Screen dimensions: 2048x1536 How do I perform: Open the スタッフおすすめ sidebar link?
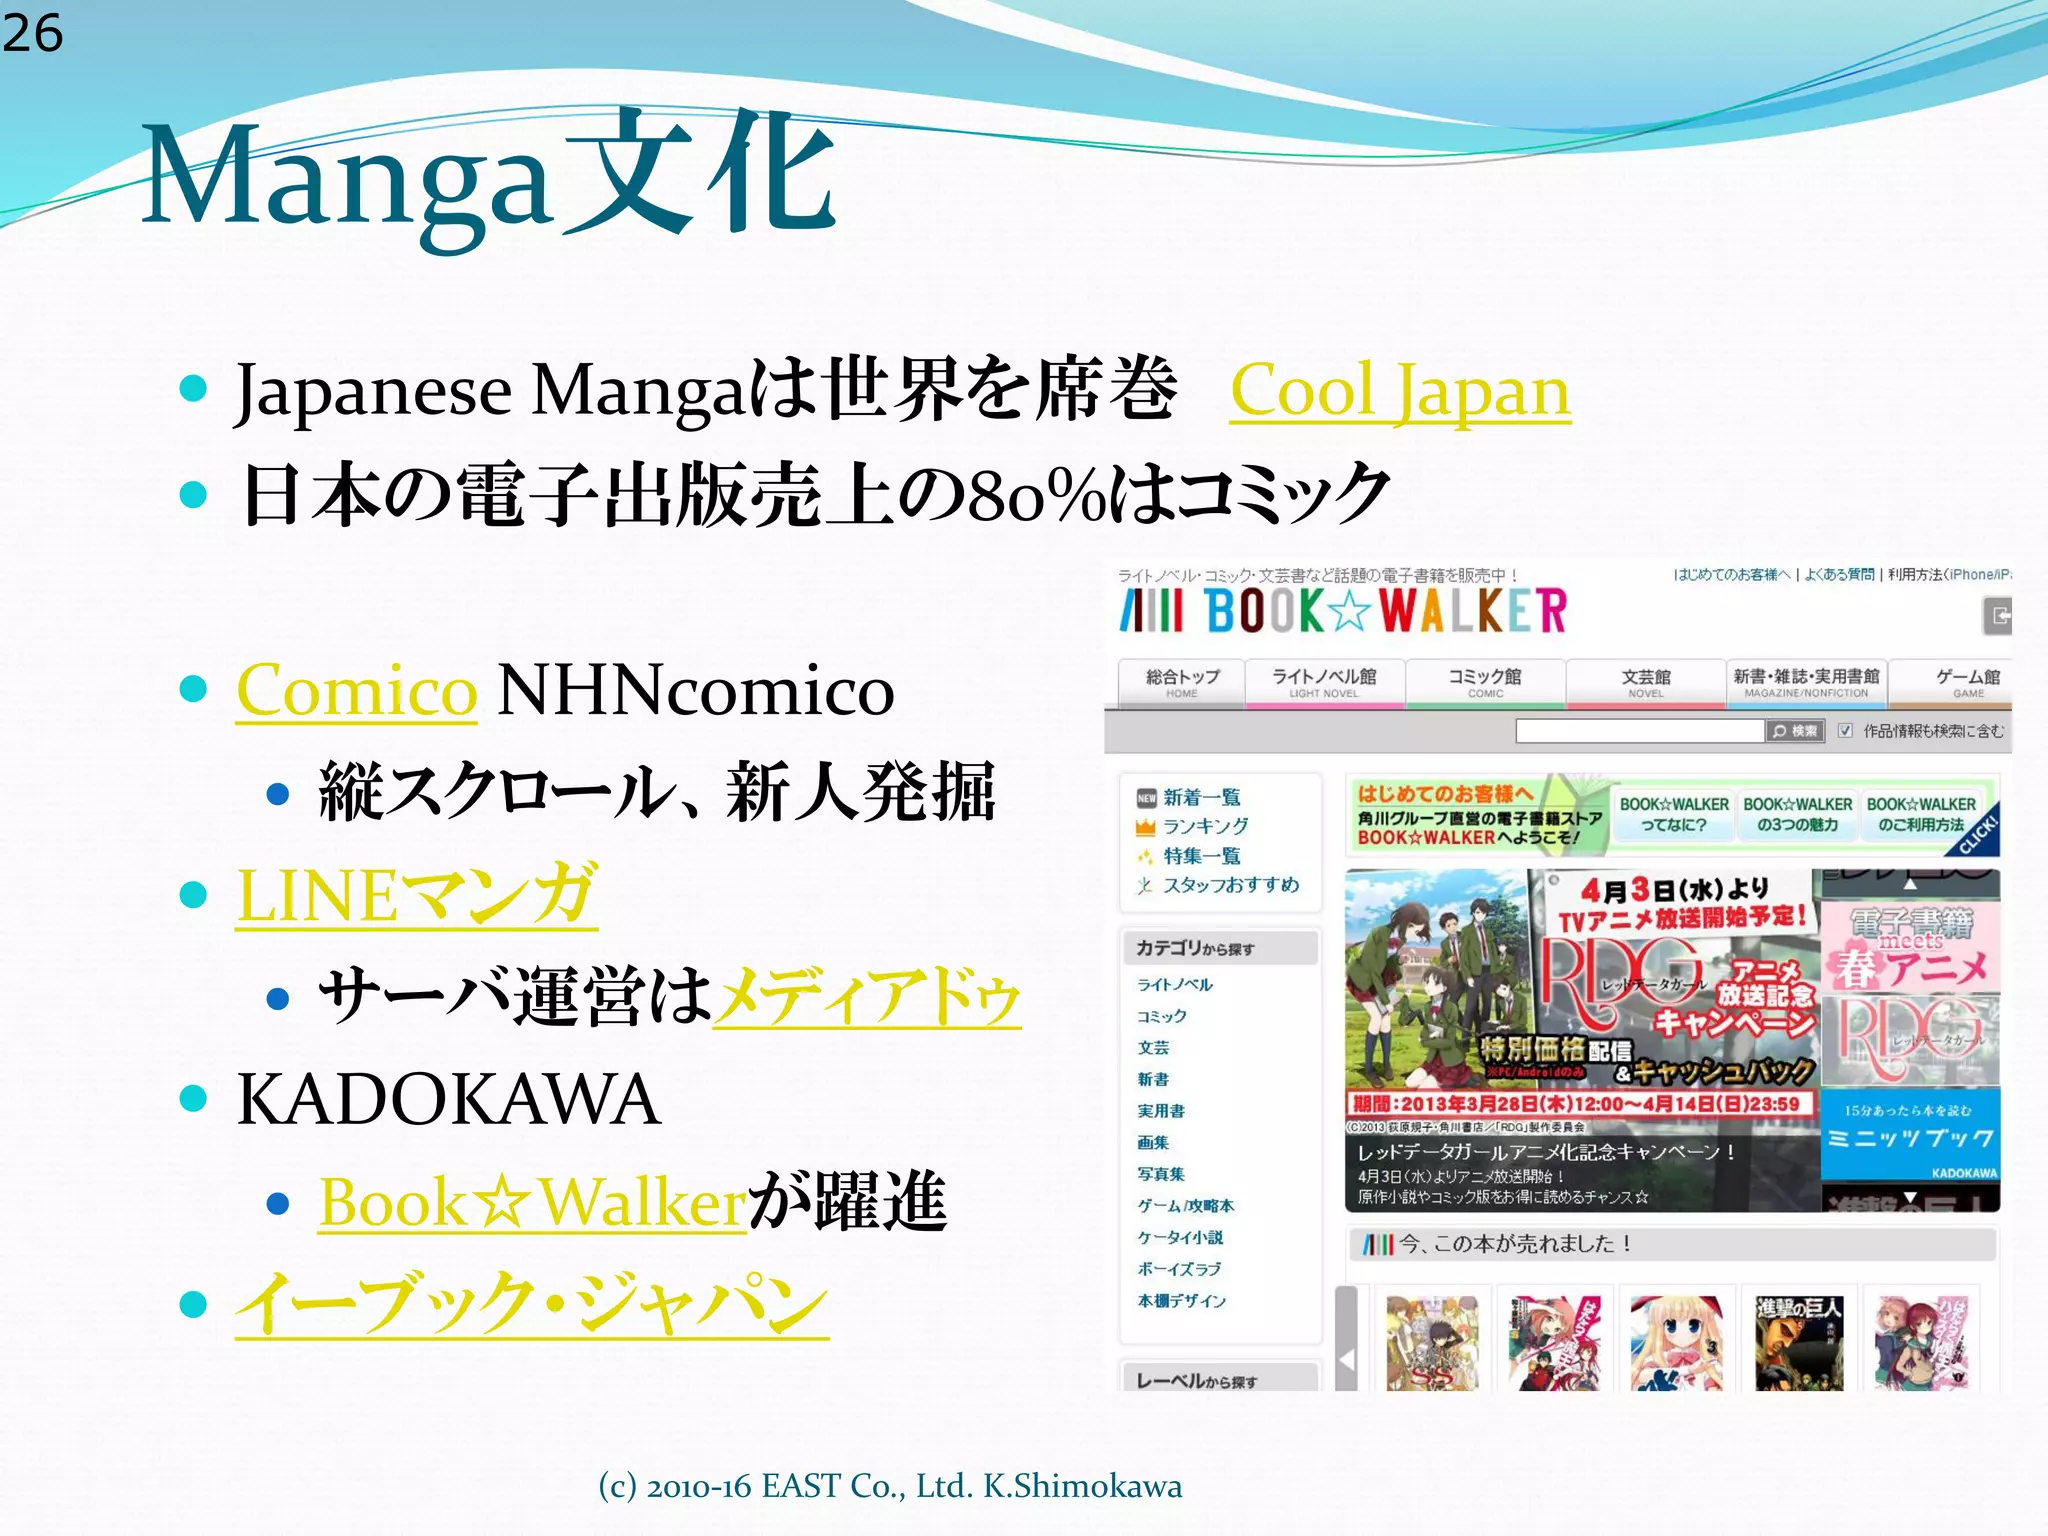pos(1231,885)
